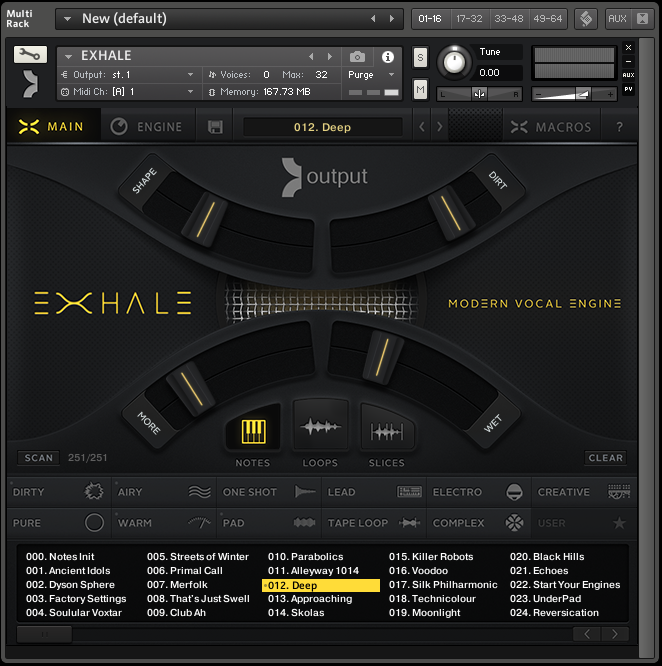
Task: Select the Loops waveform icon
Action: click(320, 428)
